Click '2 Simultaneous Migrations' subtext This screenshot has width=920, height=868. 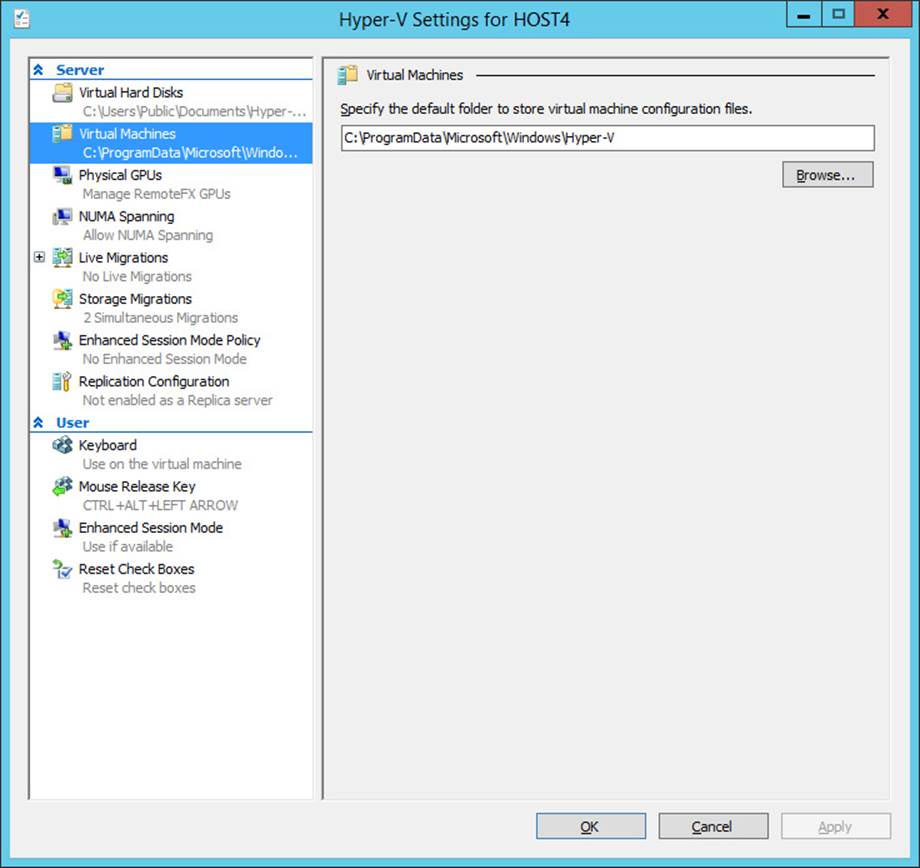pos(160,318)
